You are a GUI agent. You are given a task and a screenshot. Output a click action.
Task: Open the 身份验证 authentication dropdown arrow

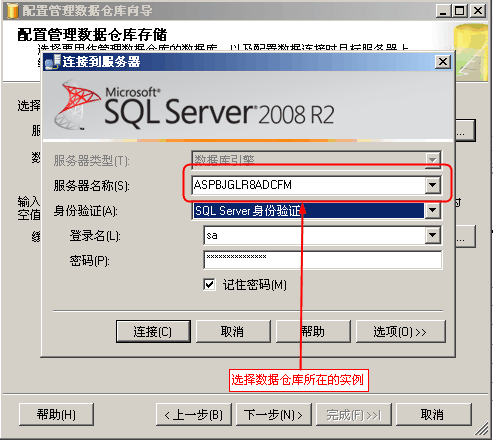pyautogui.click(x=432, y=210)
